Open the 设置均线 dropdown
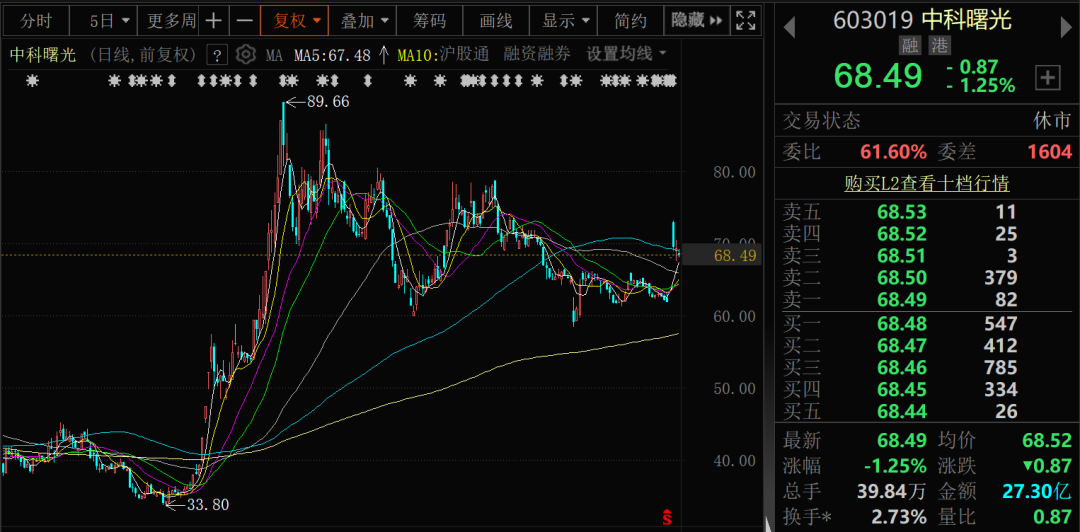The image size is (1080, 532). 626,54
